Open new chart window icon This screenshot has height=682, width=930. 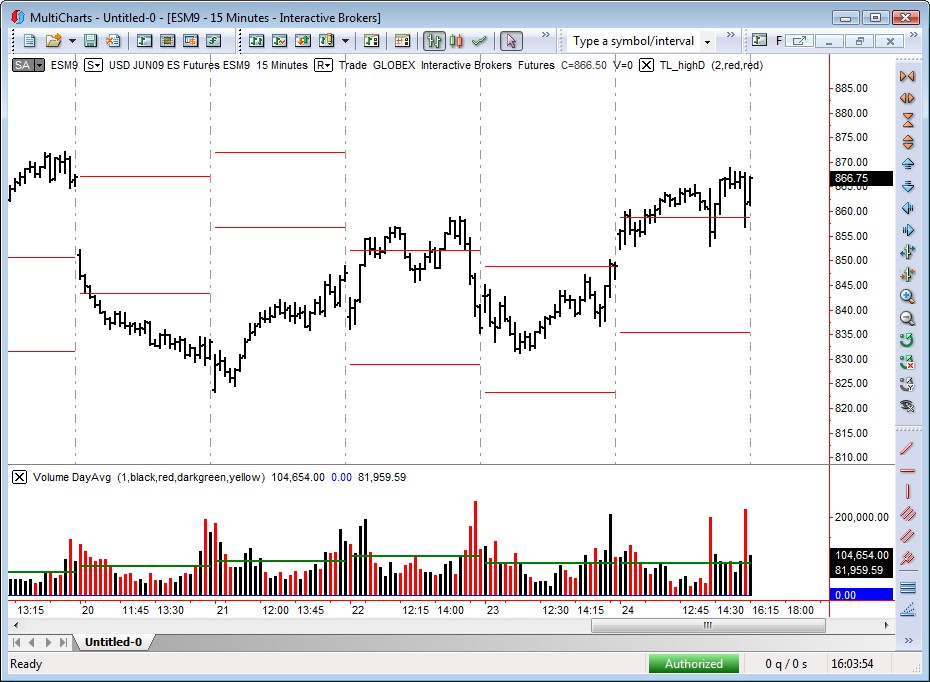tap(144, 41)
